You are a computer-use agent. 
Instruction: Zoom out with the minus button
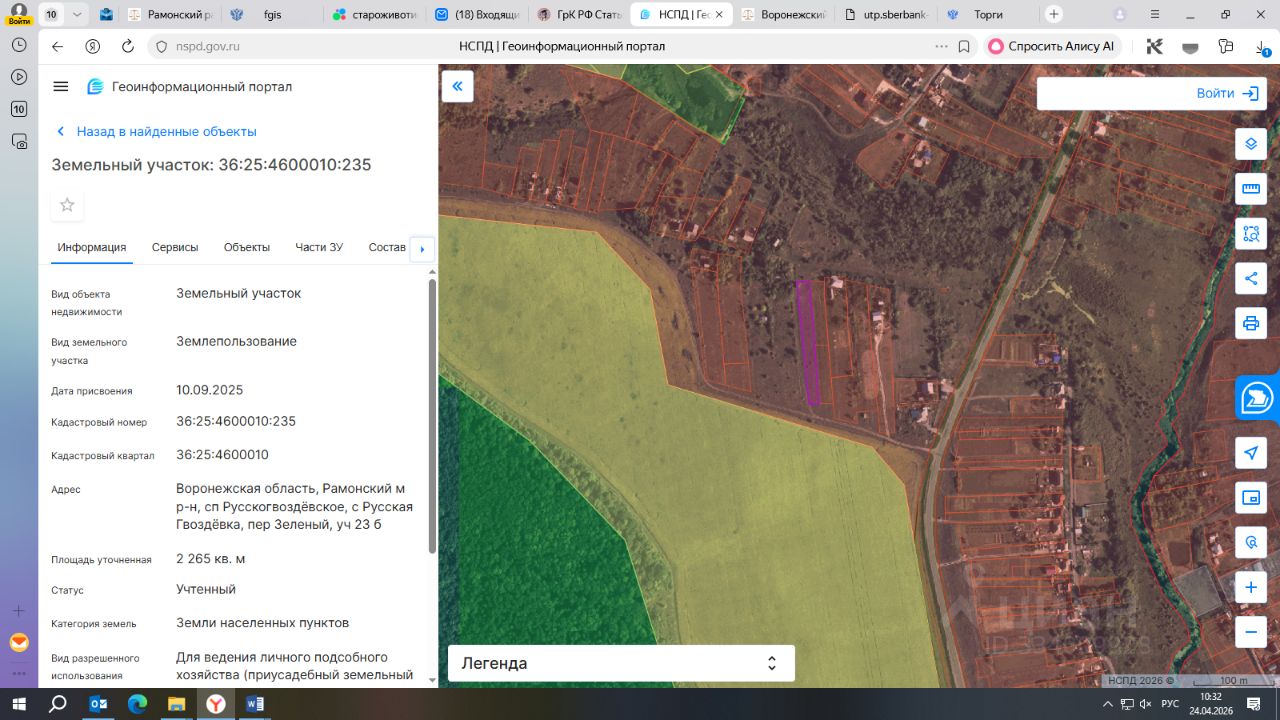(x=1250, y=632)
